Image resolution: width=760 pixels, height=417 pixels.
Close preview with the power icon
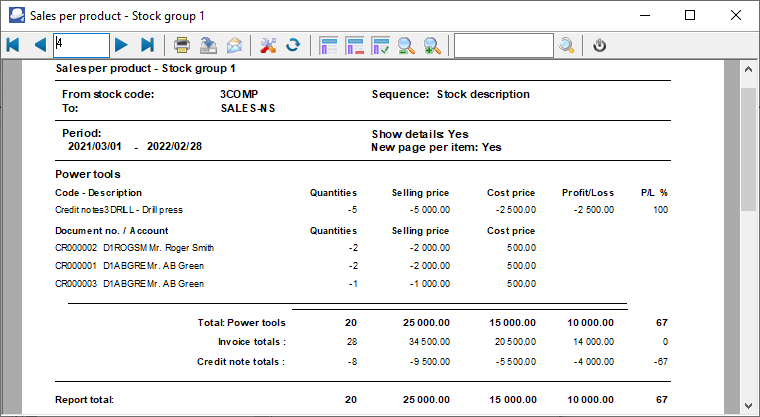[x=599, y=45]
